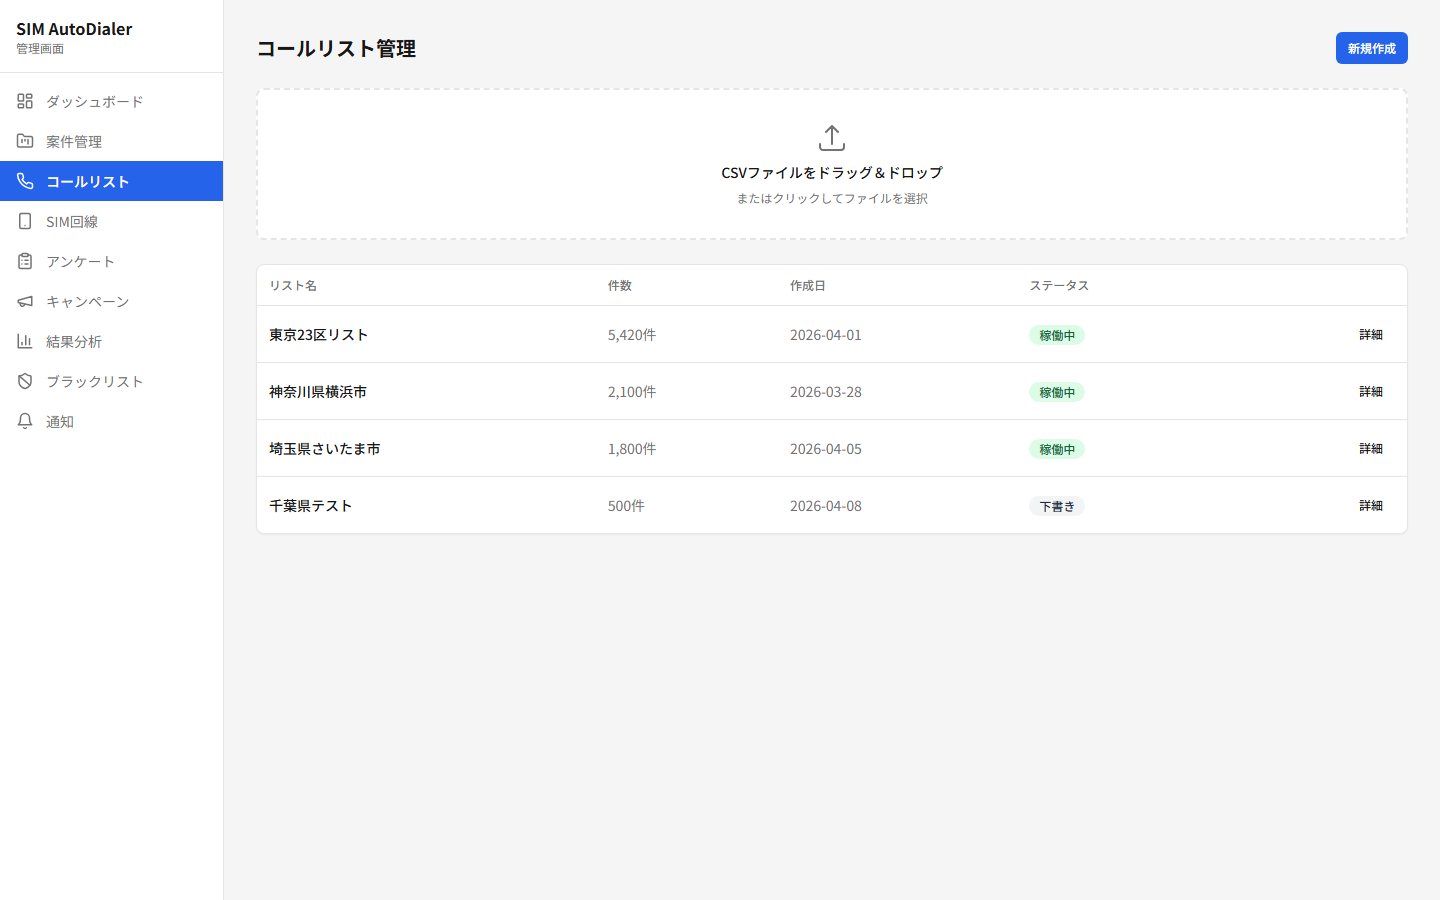Open SIM回線 page
The width and height of the screenshot is (1440, 900).
[x=111, y=221]
